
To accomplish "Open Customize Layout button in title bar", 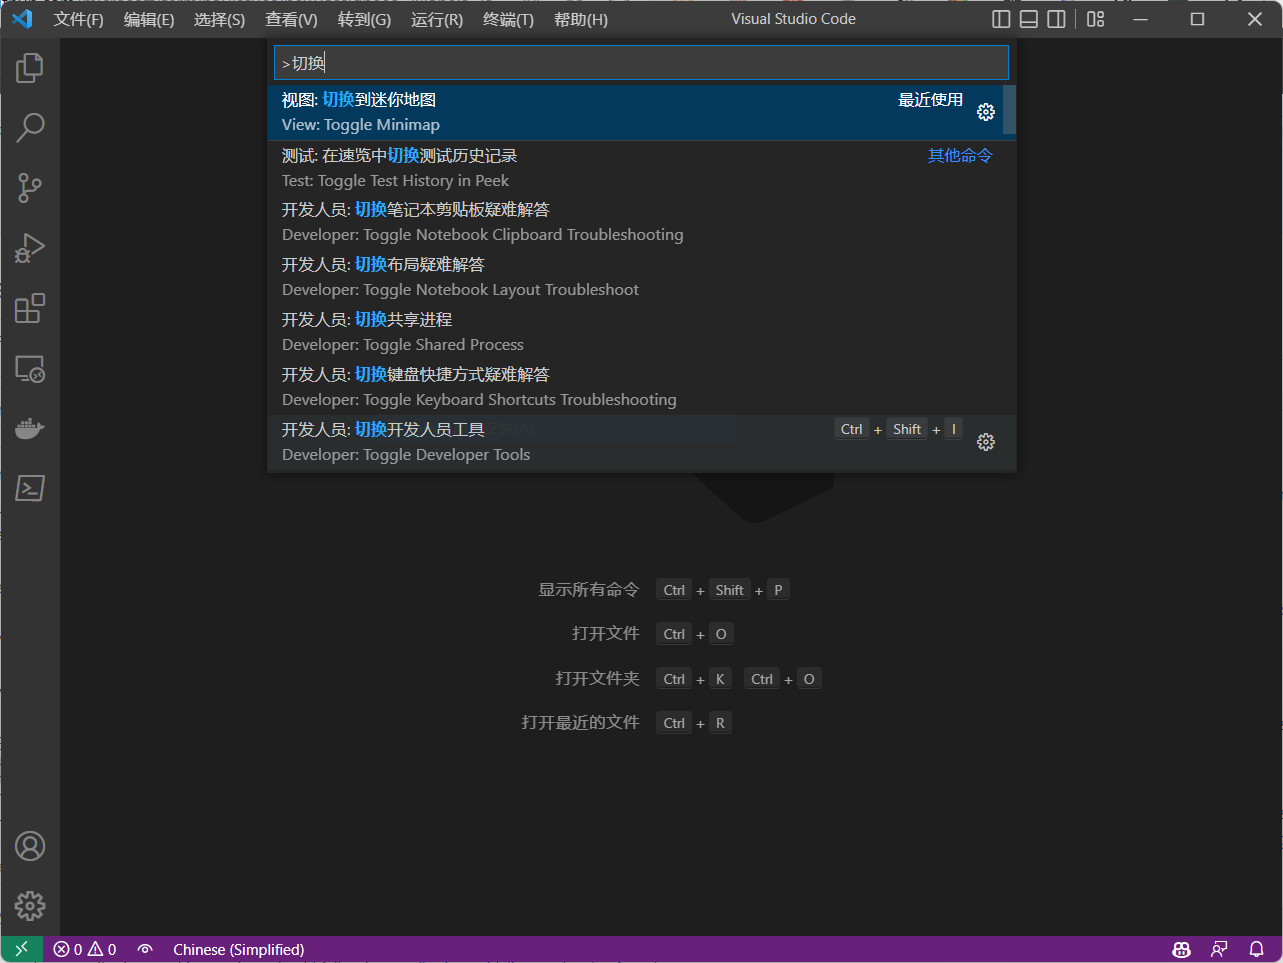I will (x=1096, y=19).
